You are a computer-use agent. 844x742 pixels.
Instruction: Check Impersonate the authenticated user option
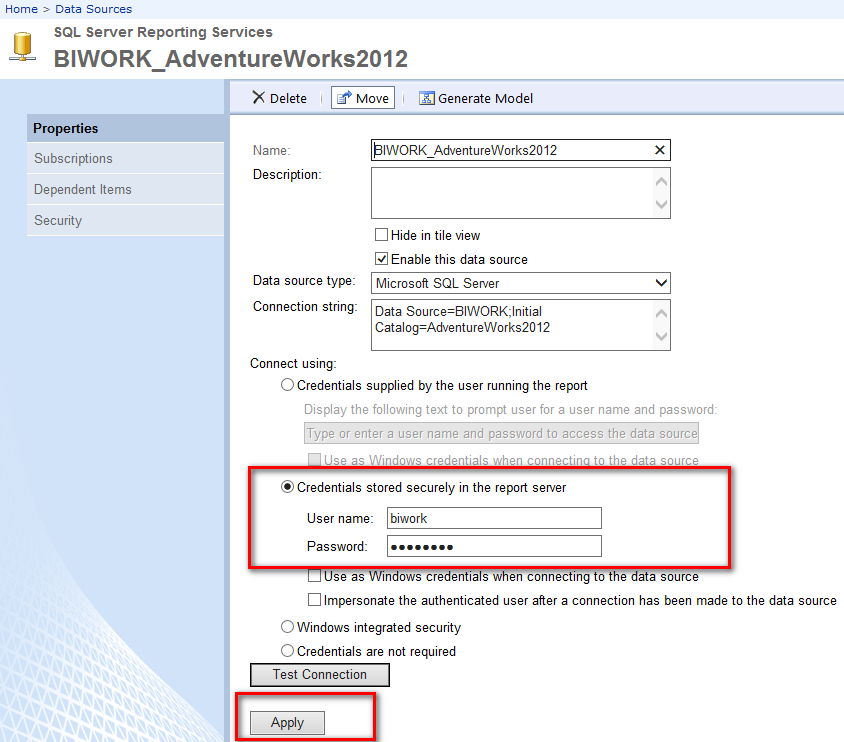314,599
